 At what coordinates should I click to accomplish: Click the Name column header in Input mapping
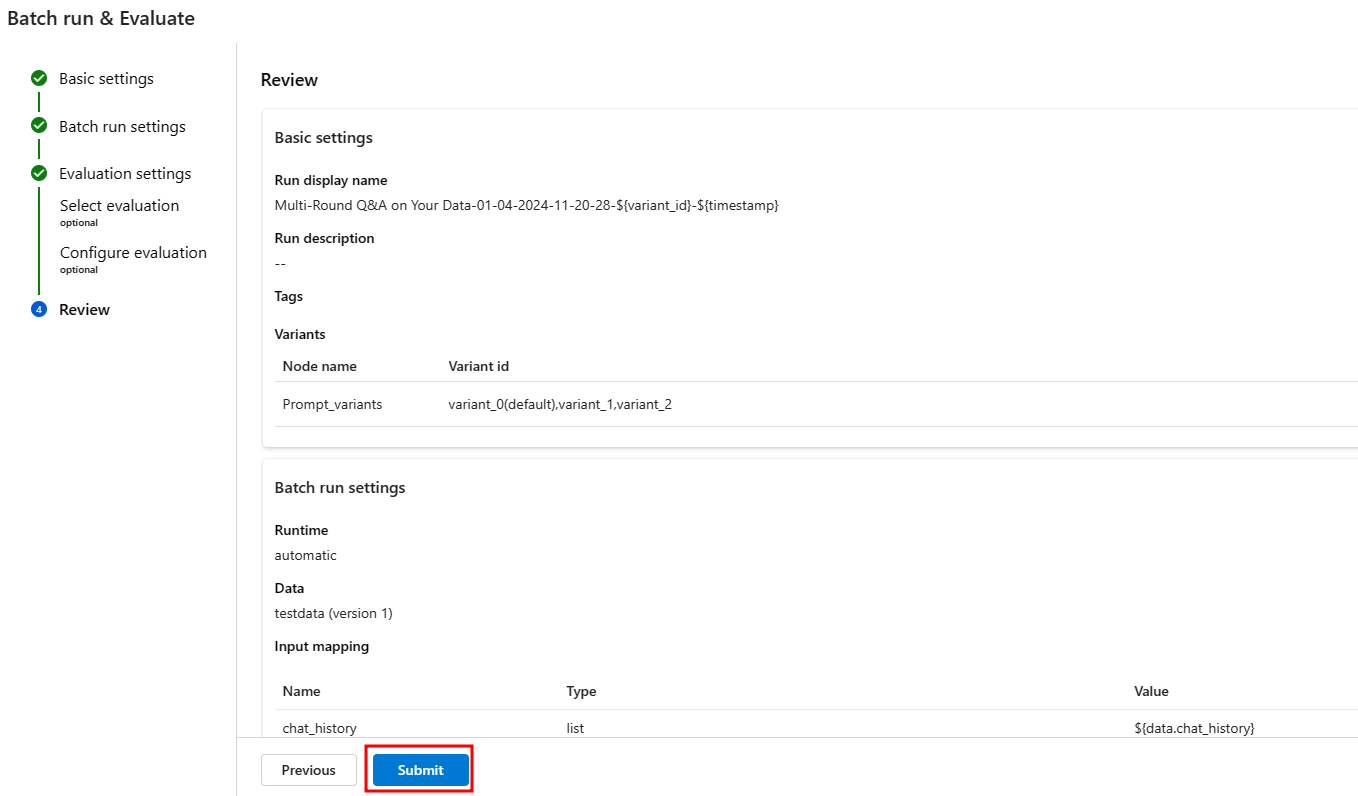pyautogui.click(x=301, y=691)
